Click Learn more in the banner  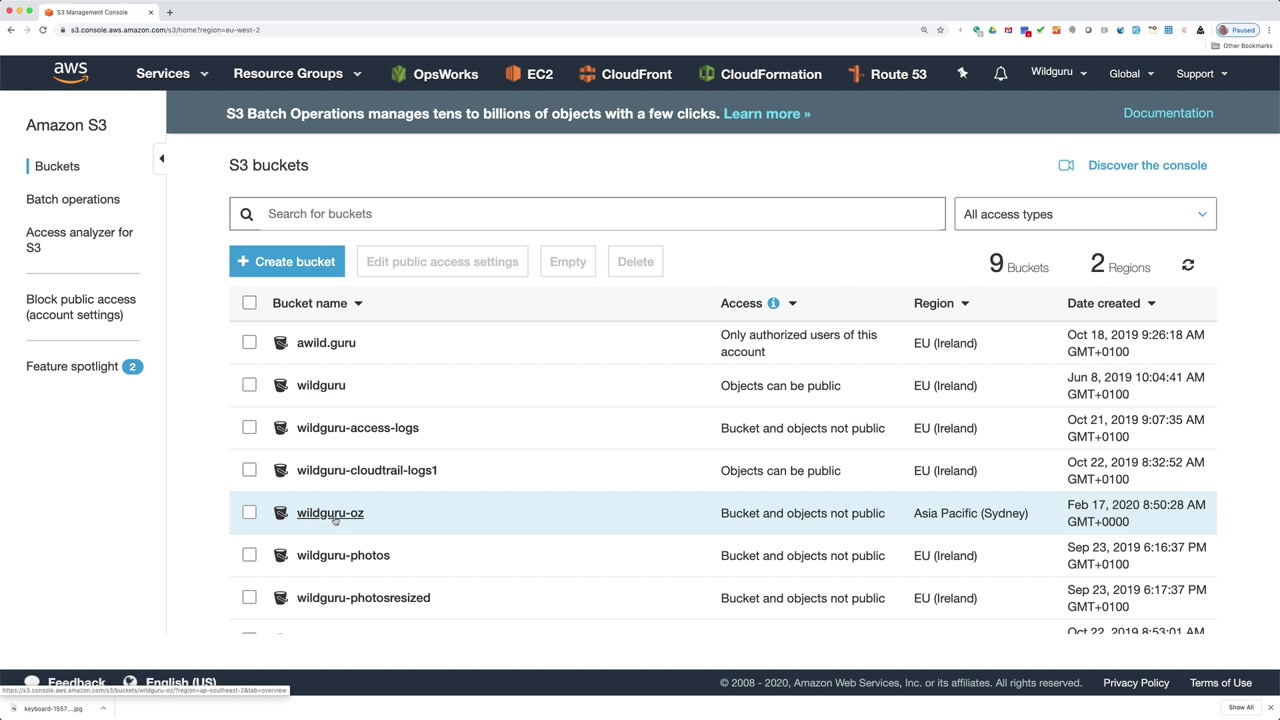(x=767, y=113)
